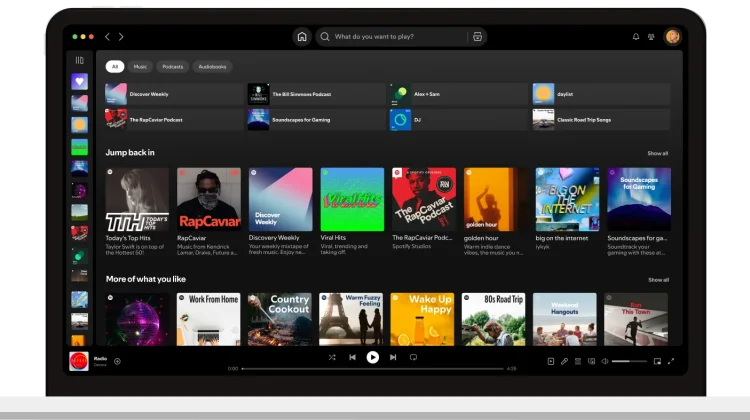The width and height of the screenshot is (750, 420).
Task: Open the RapCaviar playlist card
Action: point(209,211)
